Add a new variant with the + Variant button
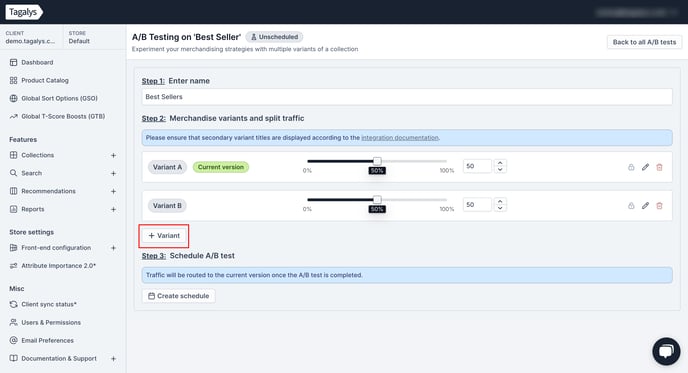The height and width of the screenshot is (373, 688). coord(164,236)
